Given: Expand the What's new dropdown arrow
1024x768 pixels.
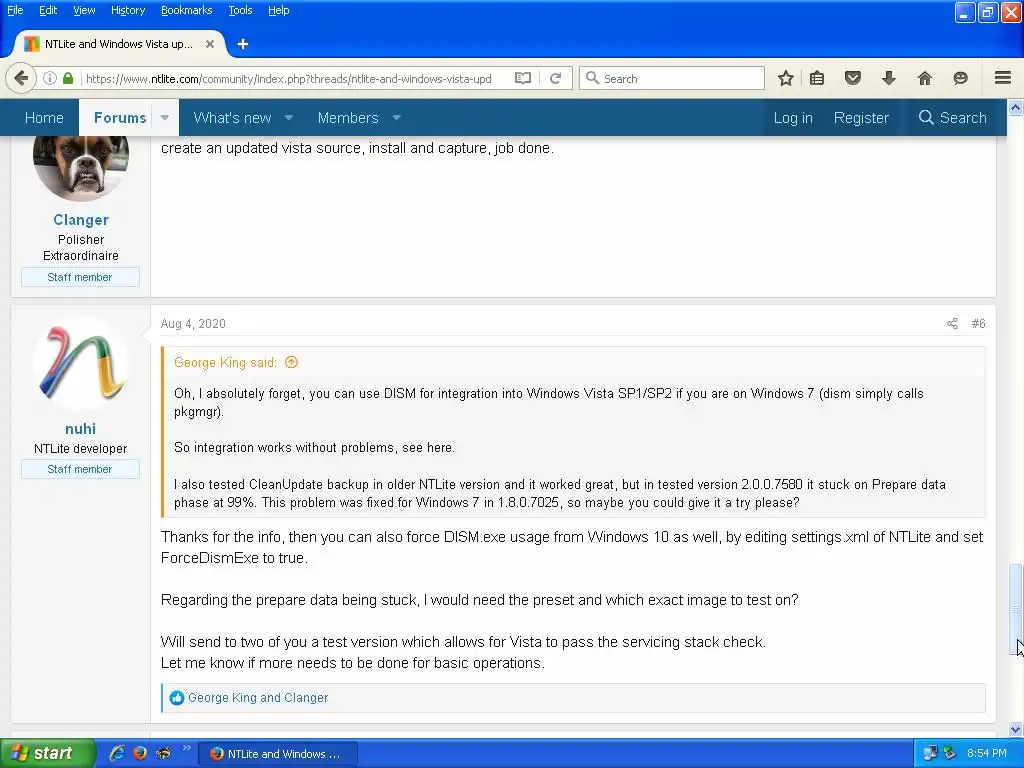Looking at the screenshot, I should point(288,118).
